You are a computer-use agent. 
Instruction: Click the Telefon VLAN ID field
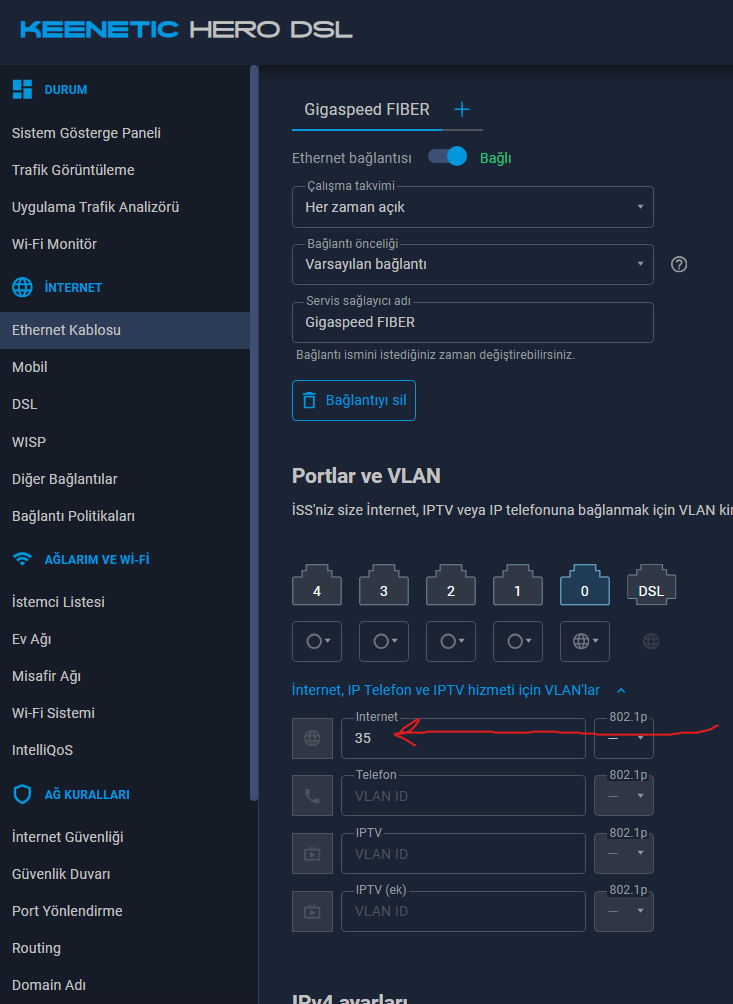pos(463,796)
